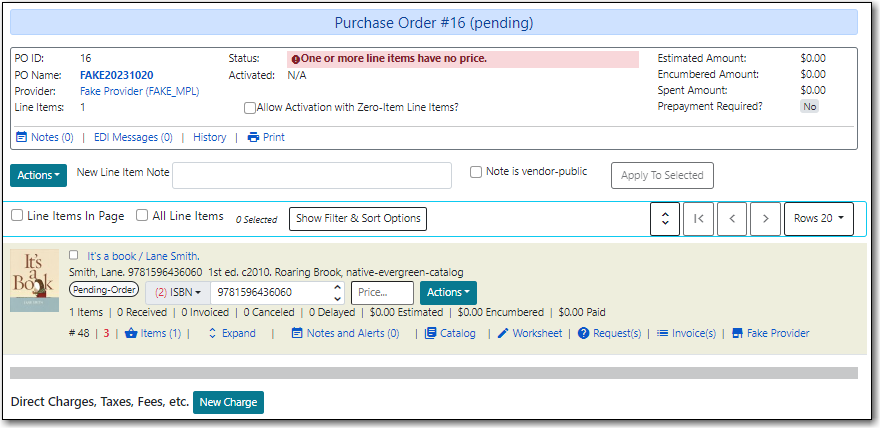
Task: Focus the New Line Item Note field
Action: pyautogui.click(x=311, y=176)
